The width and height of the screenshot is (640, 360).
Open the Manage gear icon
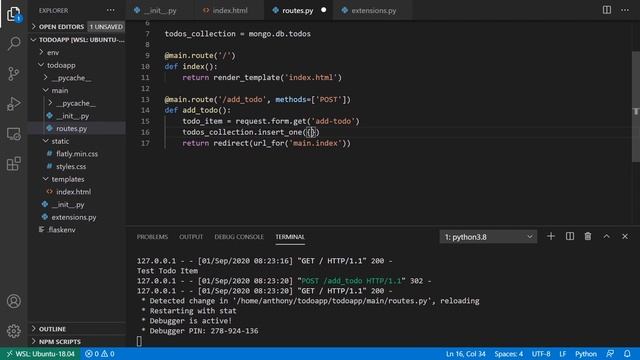(x=13, y=331)
